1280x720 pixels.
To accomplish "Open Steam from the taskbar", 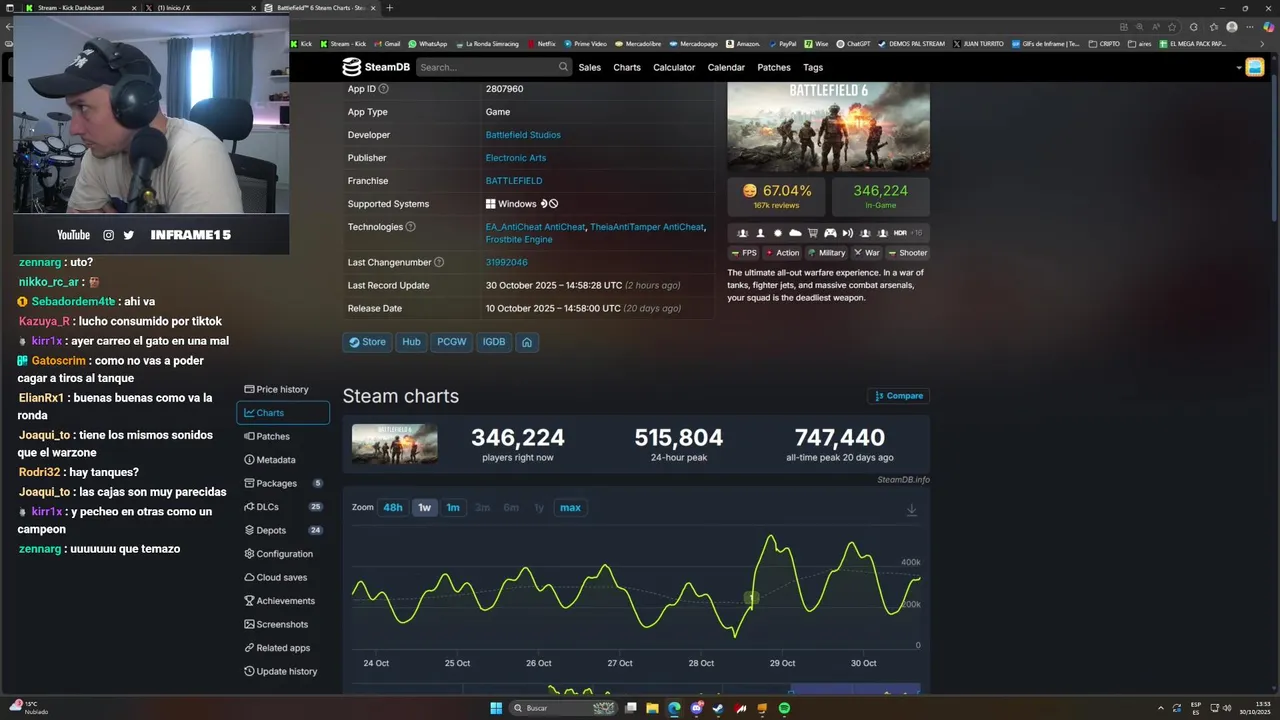I will [718, 708].
